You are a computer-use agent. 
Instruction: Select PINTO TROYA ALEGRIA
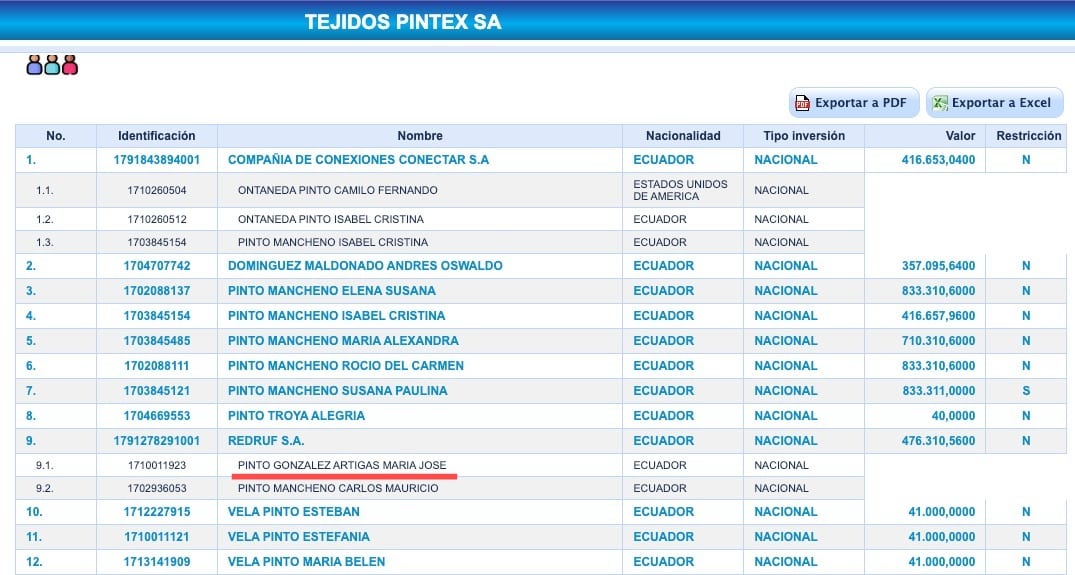pos(296,416)
